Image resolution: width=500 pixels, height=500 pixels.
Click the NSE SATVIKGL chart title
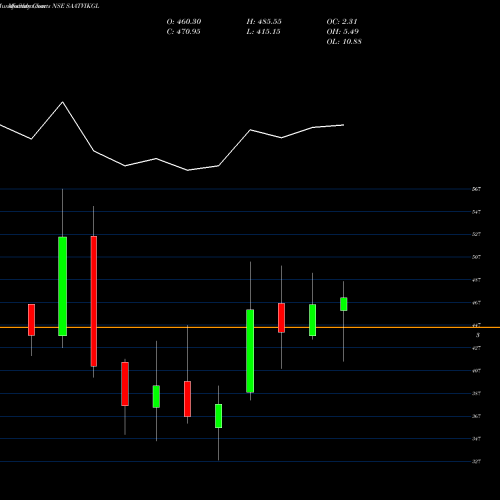(76, 6)
